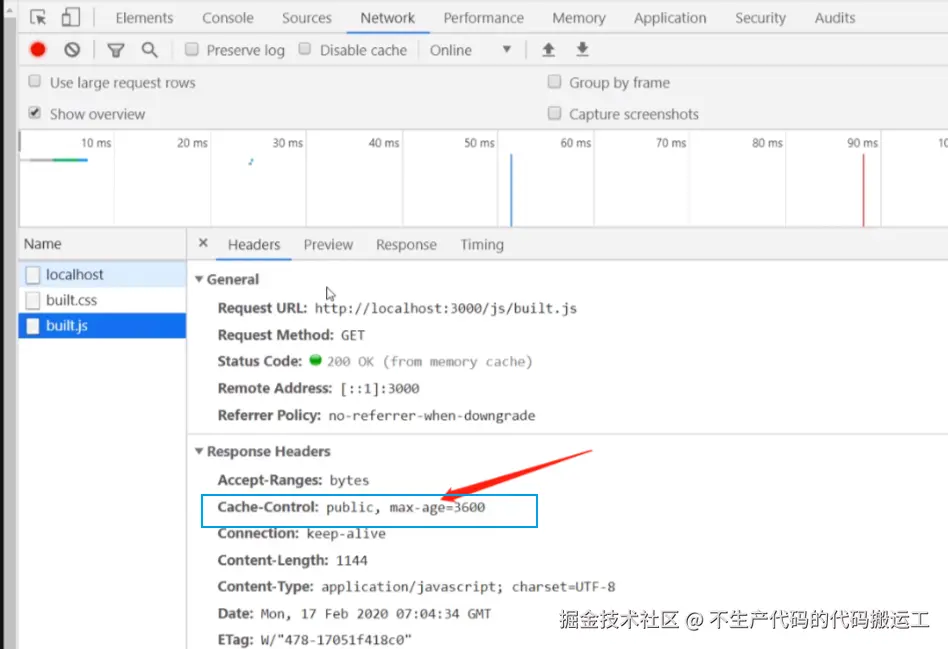Click the Request URL value text
Viewport: 948px width, 649px height.
click(x=446, y=308)
